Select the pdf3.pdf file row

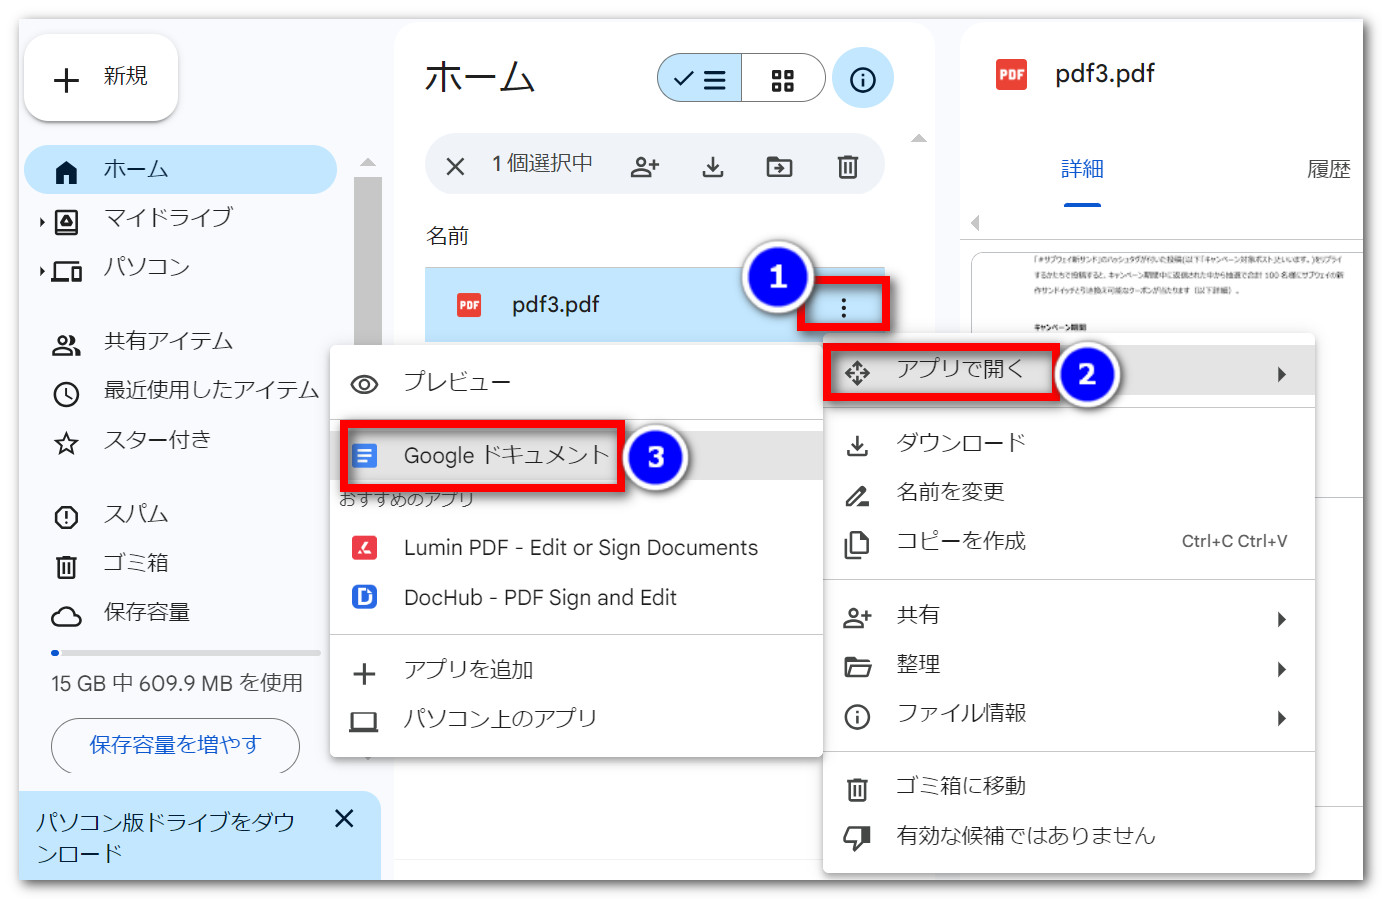[654, 305]
